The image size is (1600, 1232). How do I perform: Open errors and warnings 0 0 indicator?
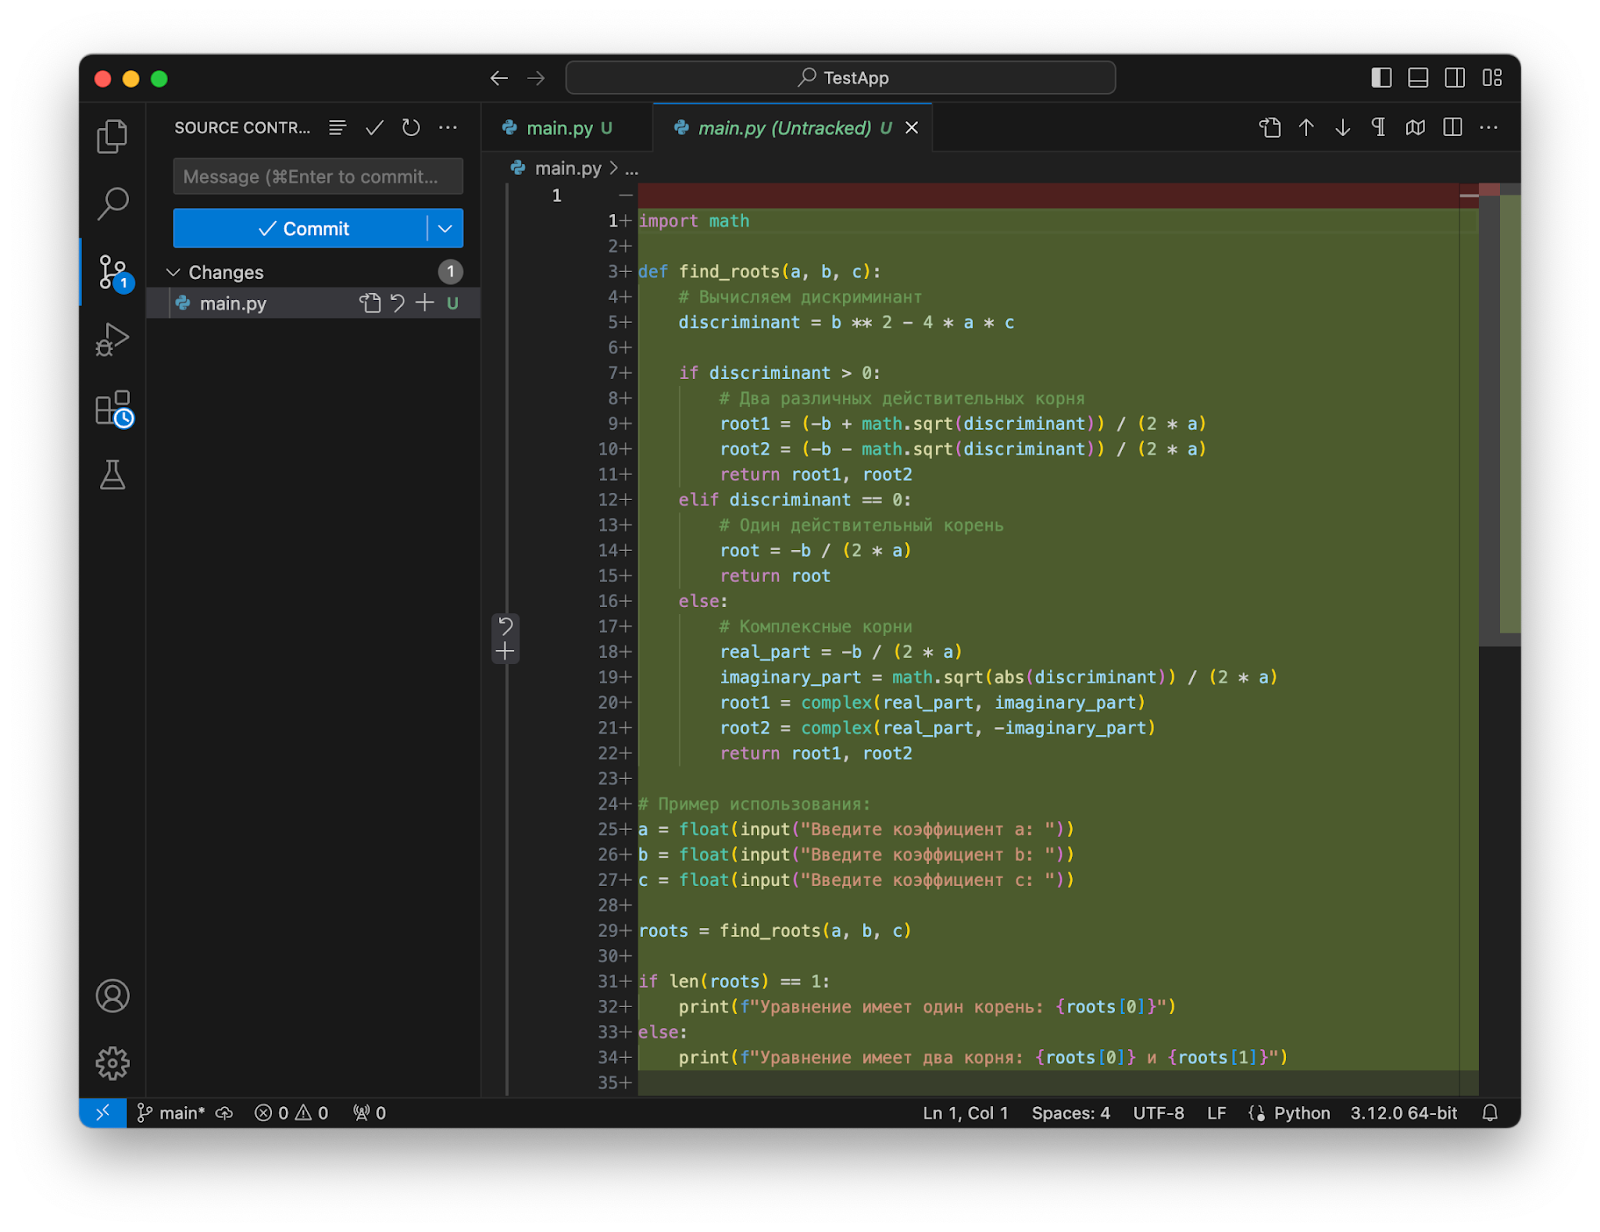[291, 1113]
